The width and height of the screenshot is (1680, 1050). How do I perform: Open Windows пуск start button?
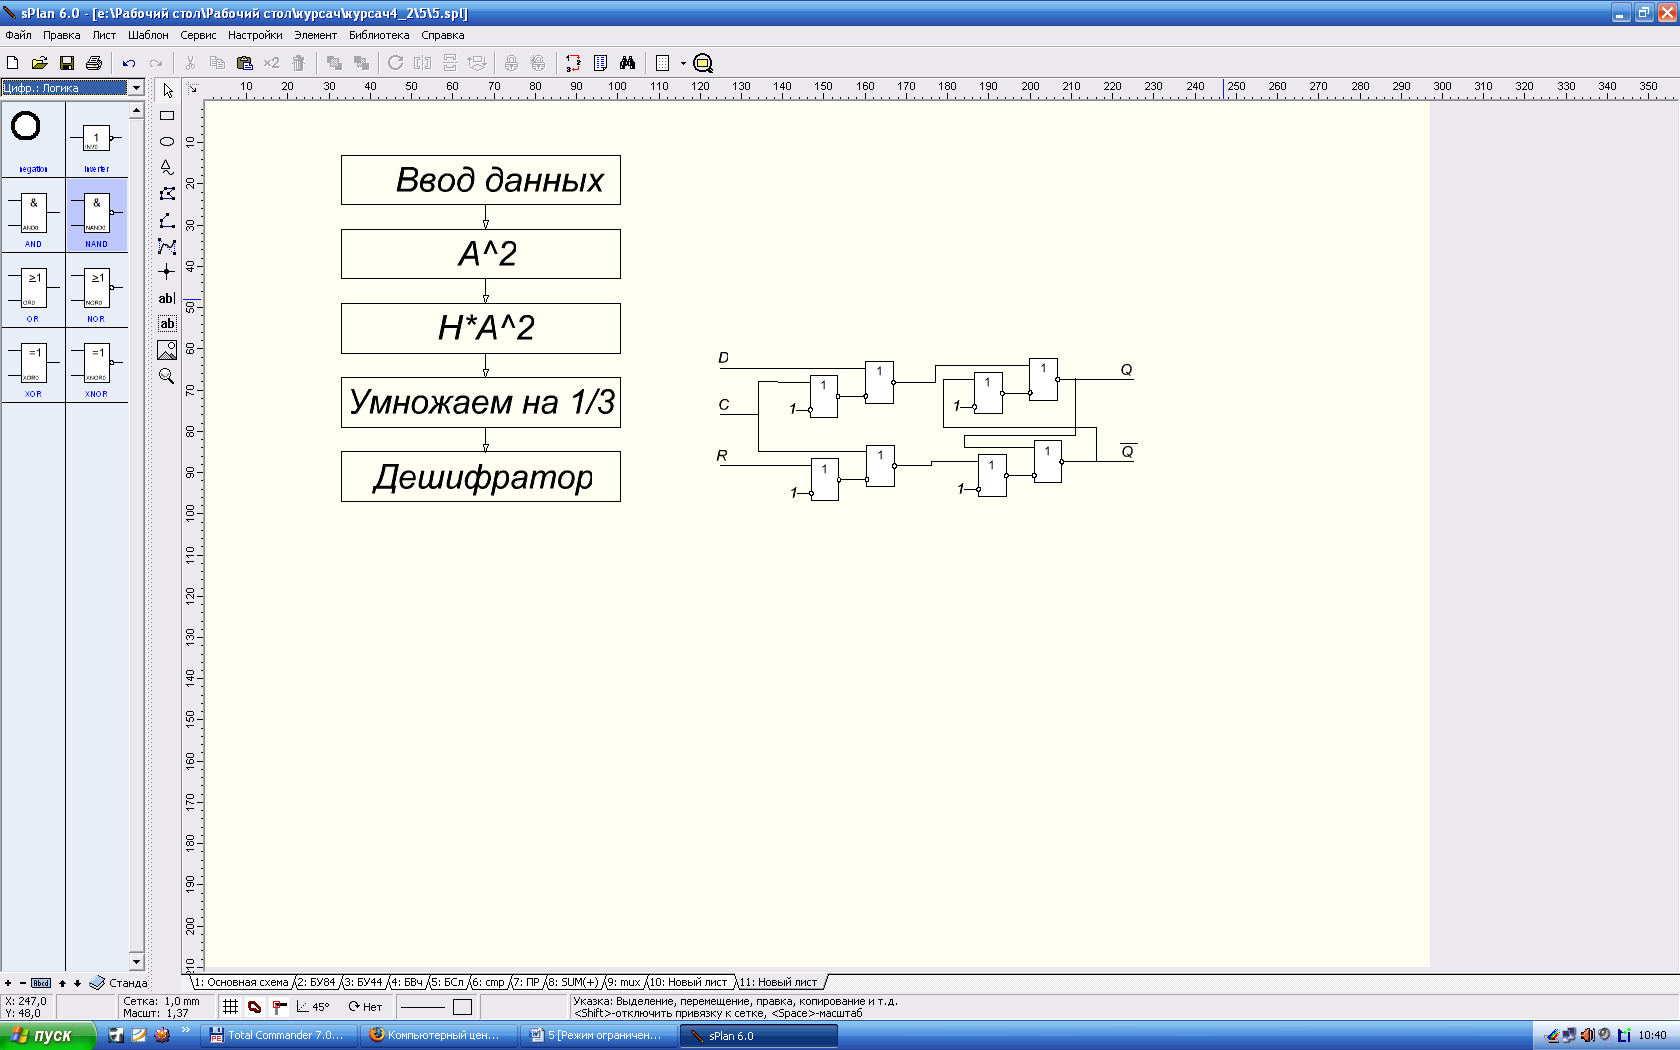pos(47,1035)
